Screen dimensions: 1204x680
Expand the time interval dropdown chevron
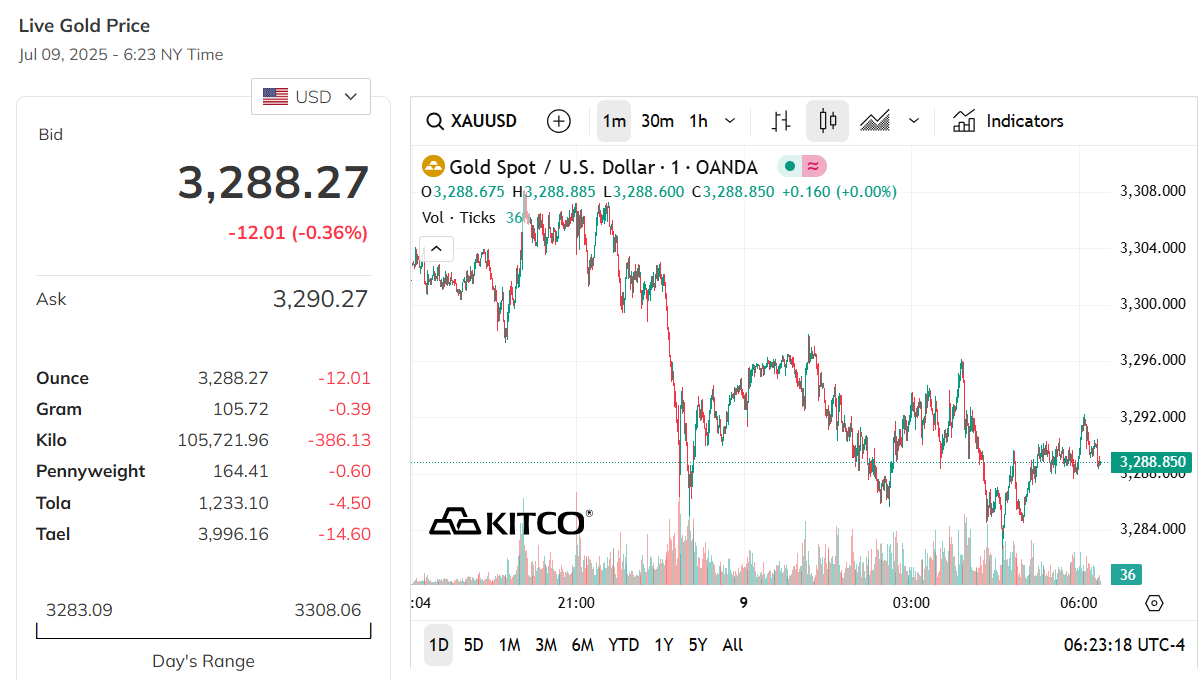coord(730,121)
